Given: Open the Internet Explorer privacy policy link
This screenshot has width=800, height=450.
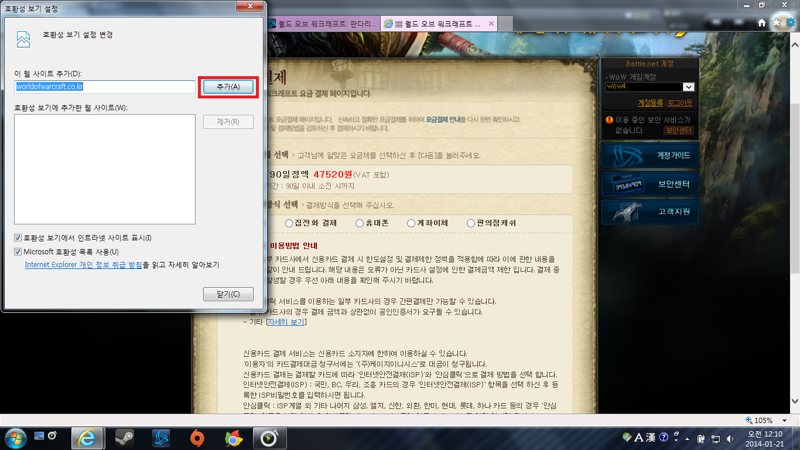Looking at the screenshot, I should (83, 265).
